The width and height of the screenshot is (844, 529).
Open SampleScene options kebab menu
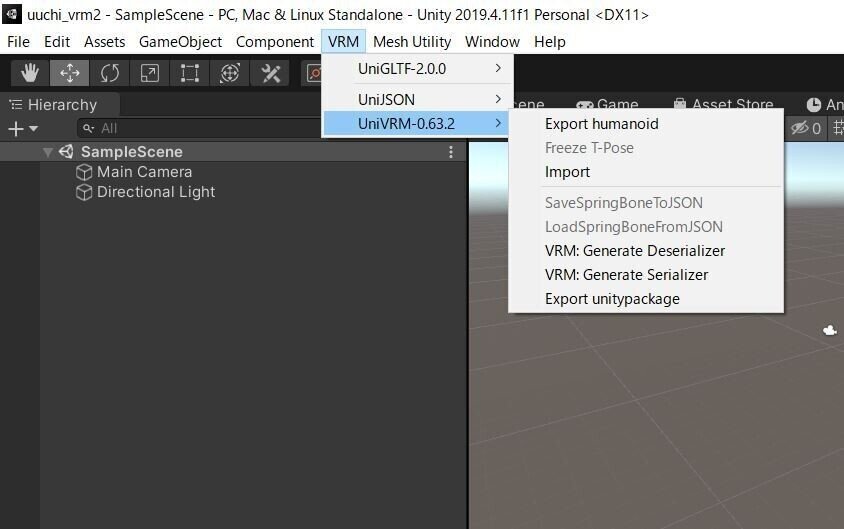click(451, 152)
